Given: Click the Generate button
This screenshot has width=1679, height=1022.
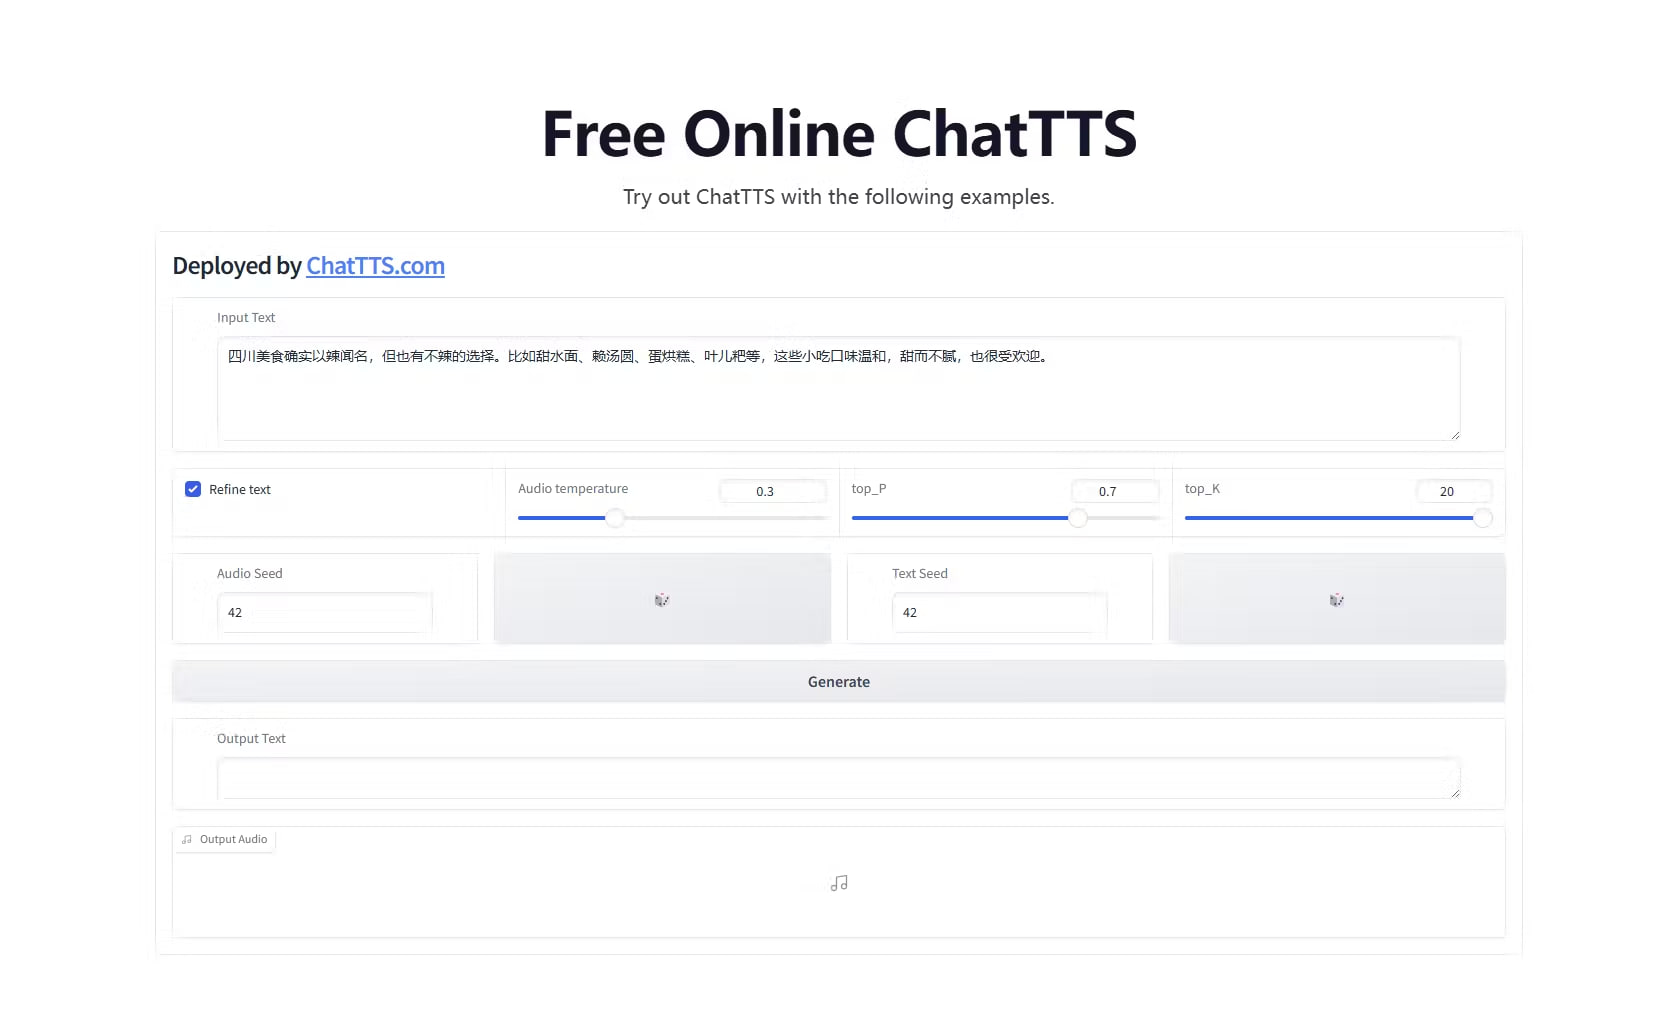Looking at the screenshot, I should click(x=839, y=682).
